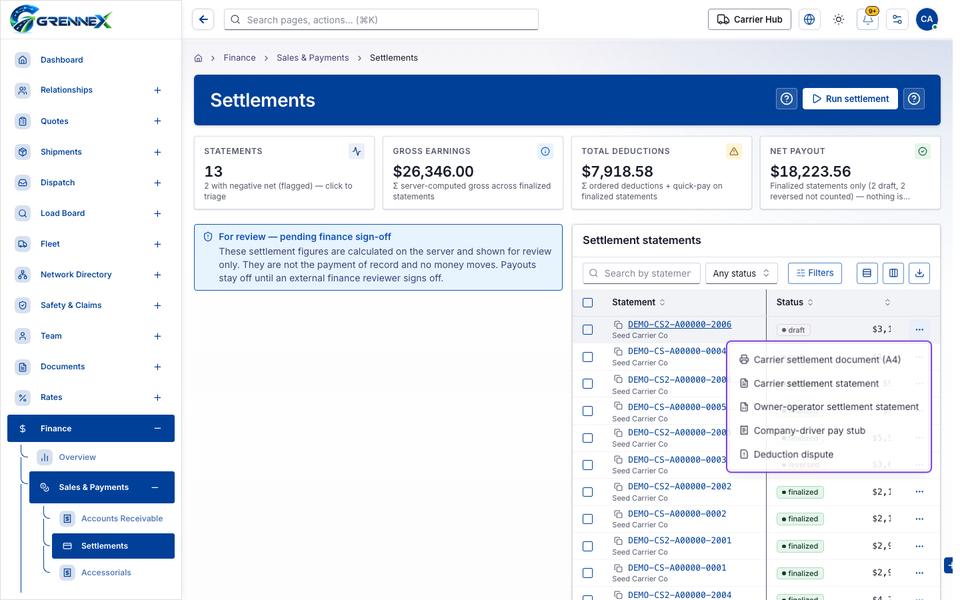Expand the Shipments sidebar section
Viewport: 960px width, 600px height.
coord(157,152)
